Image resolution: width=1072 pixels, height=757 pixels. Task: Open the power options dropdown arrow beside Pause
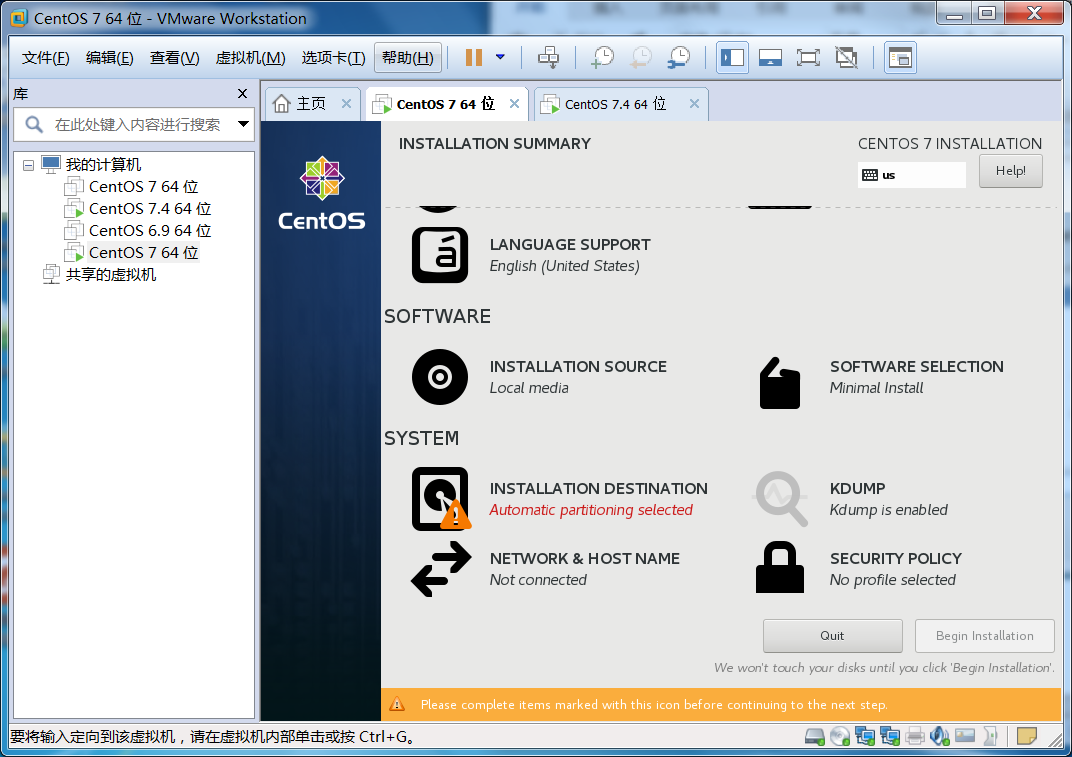(x=500, y=57)
